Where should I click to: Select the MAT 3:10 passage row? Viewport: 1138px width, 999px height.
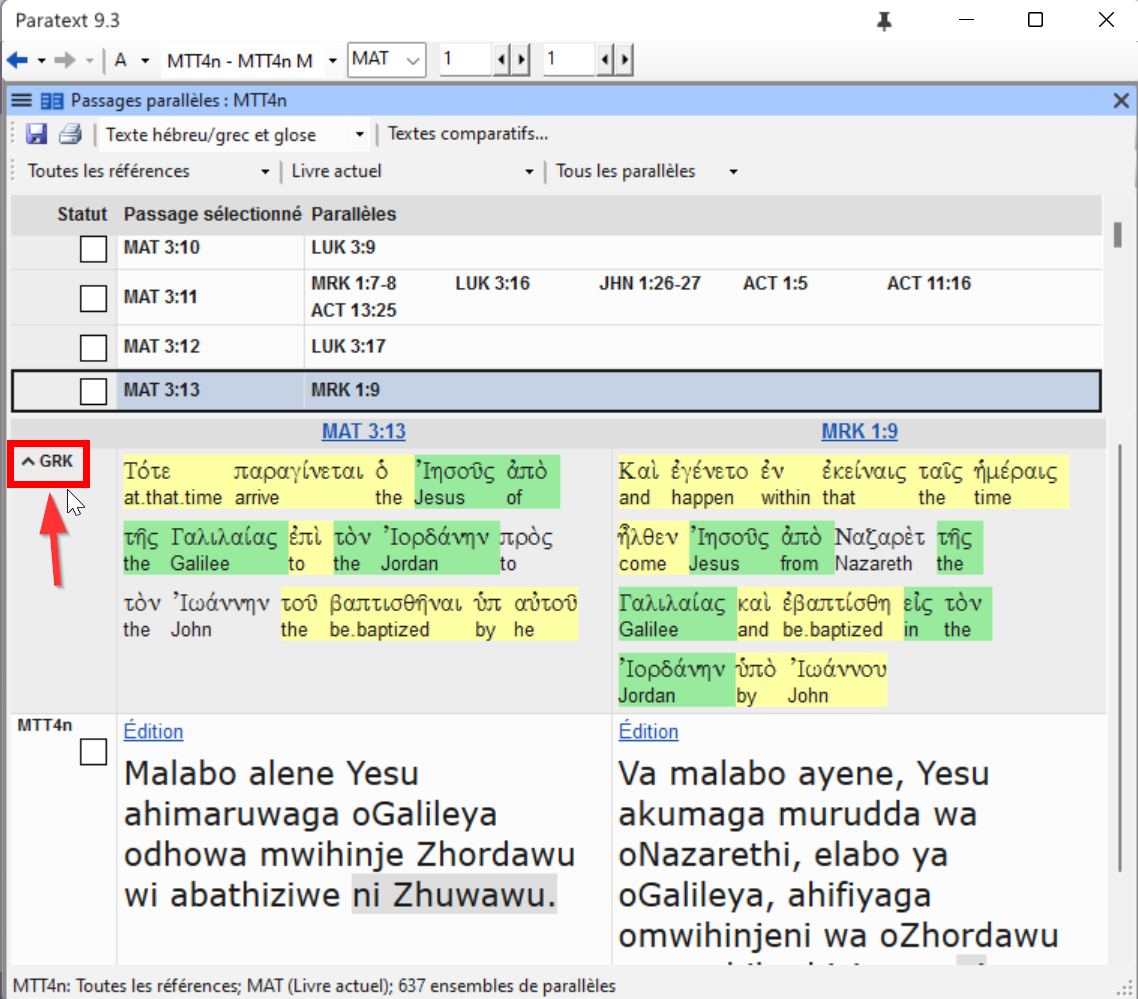pos(556,248)
